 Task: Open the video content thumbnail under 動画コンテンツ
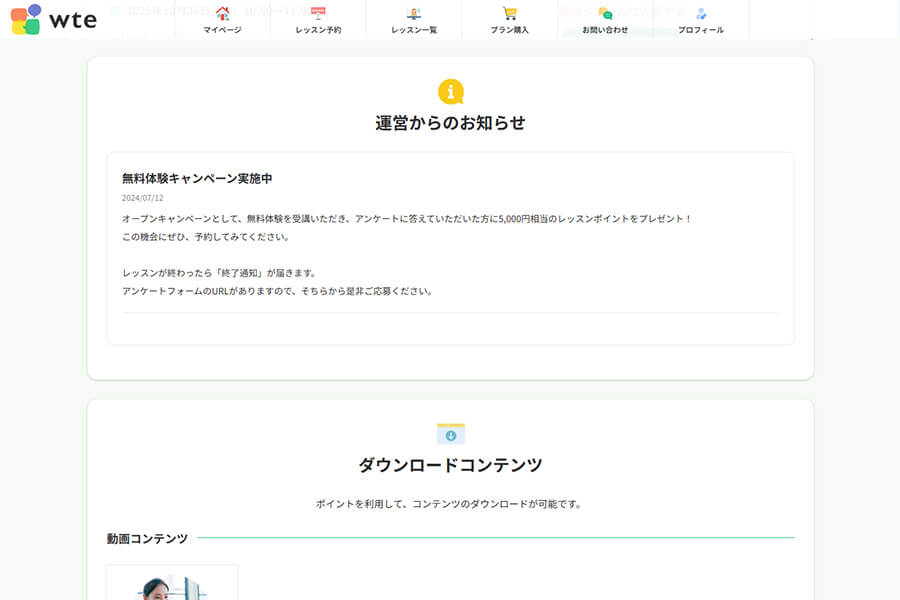[172, 585]
